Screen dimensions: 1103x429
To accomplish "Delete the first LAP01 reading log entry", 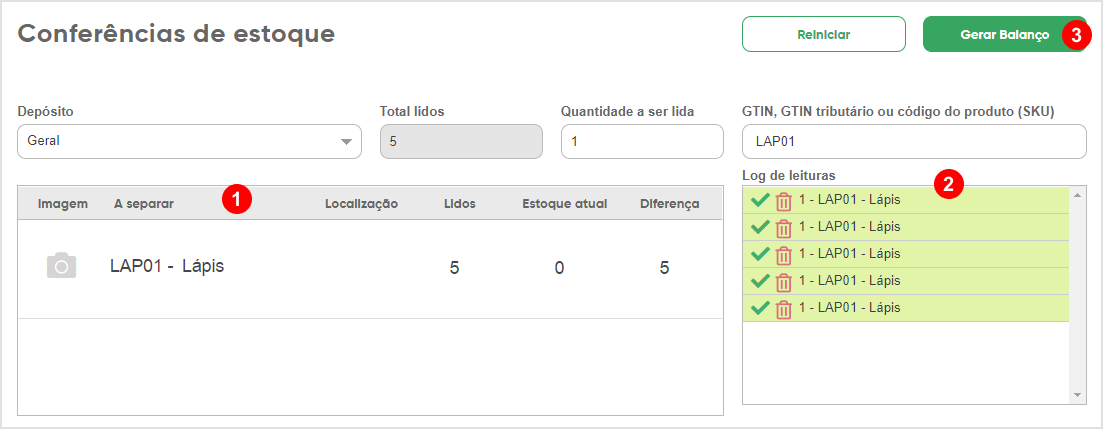I will pyautogui.click(x=784, y=201).
